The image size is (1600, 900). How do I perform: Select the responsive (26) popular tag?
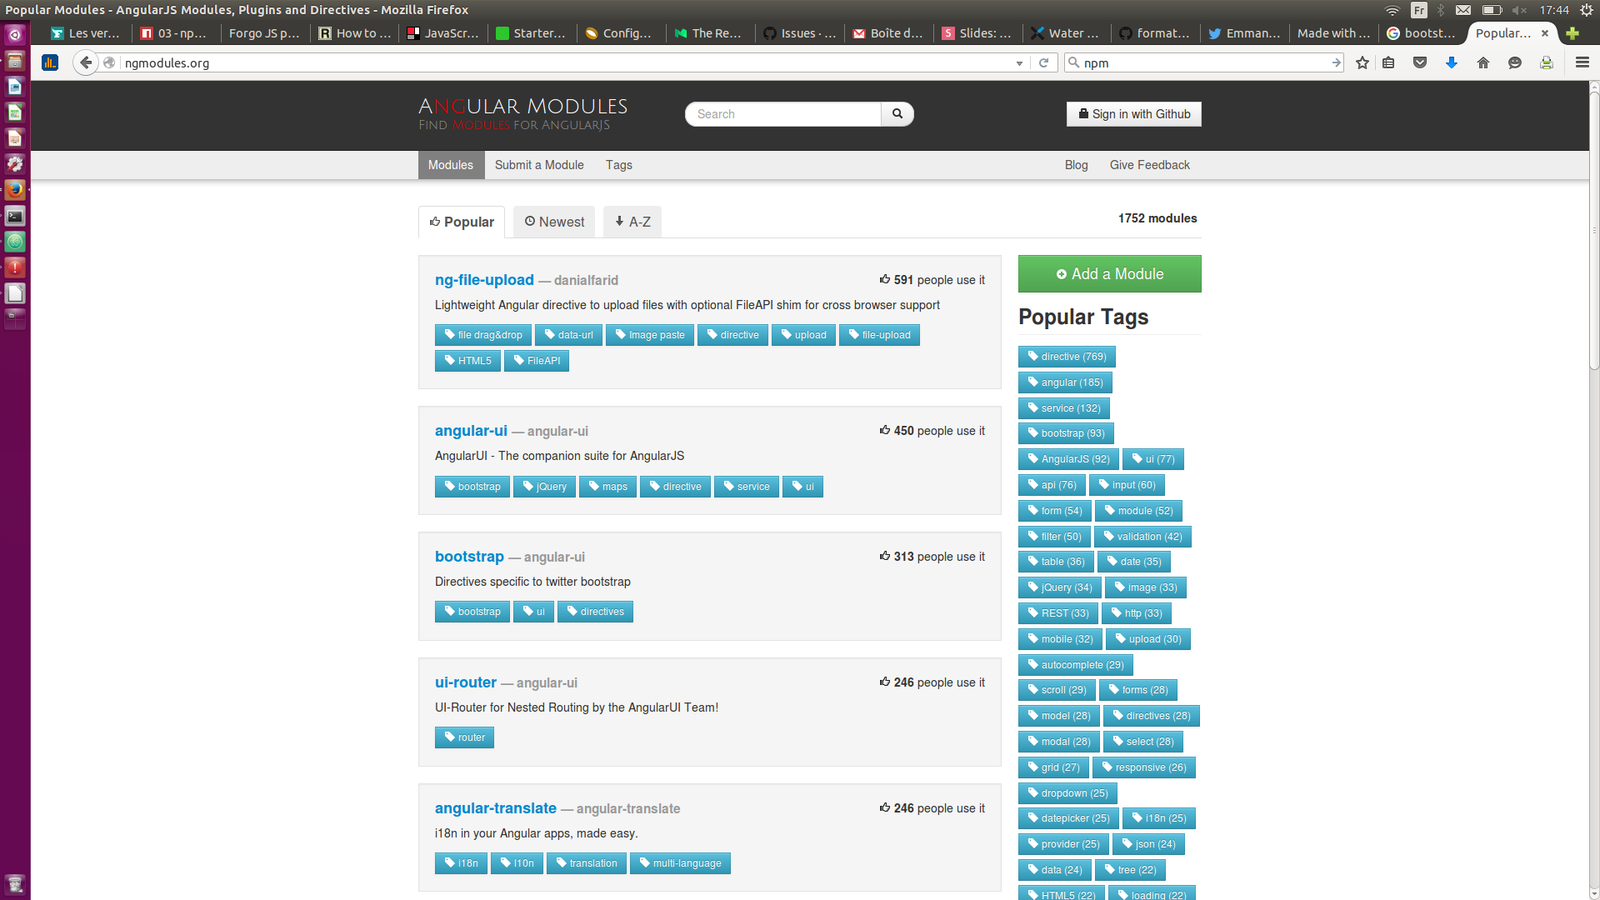[1144, 767]
